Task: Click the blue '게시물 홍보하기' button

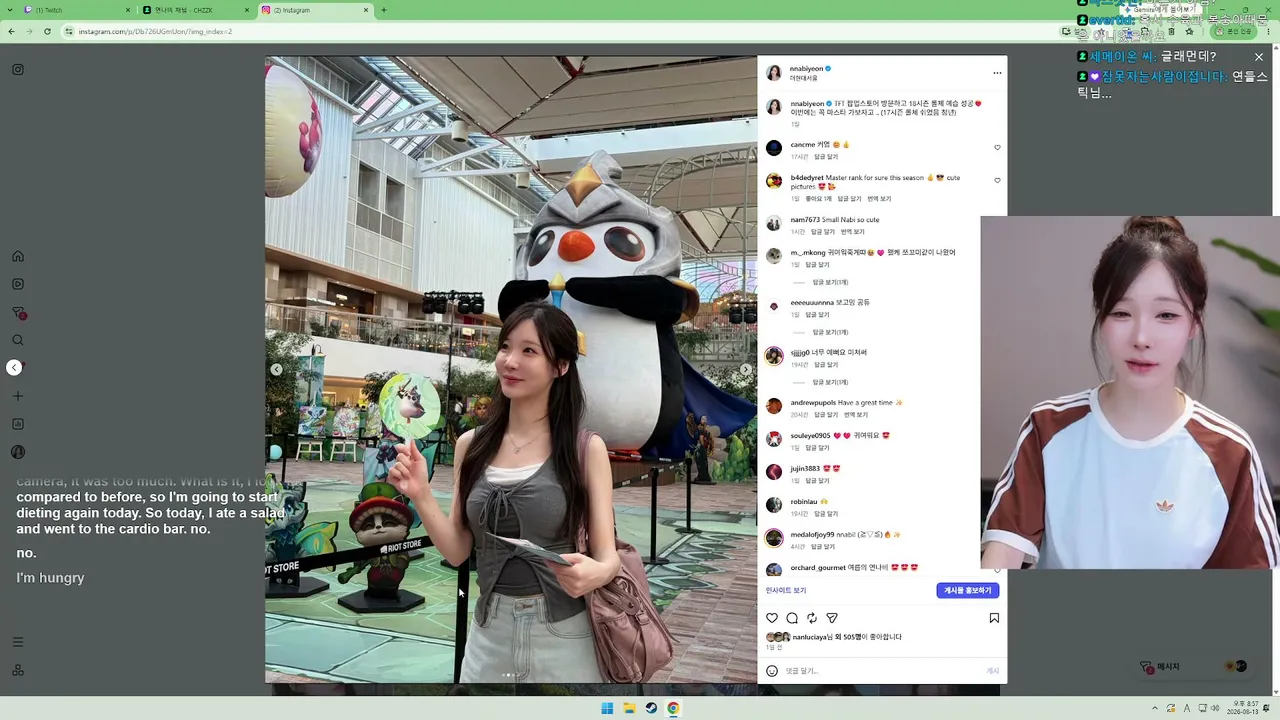Action: [968, 590]
